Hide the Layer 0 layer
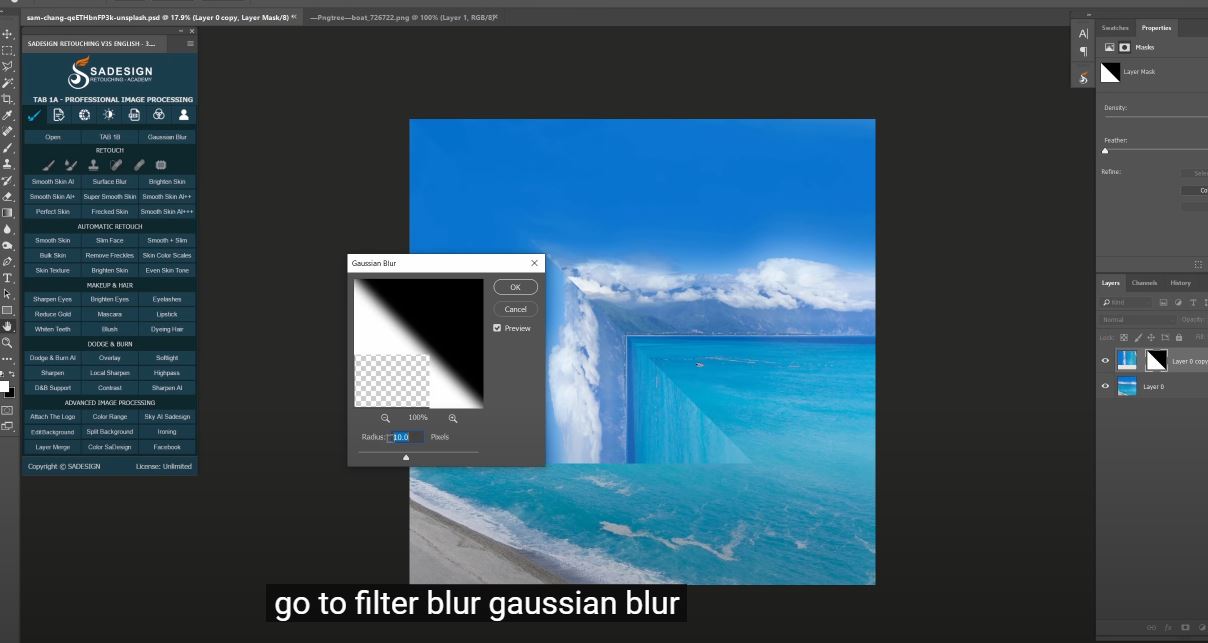 (1105, 386)
